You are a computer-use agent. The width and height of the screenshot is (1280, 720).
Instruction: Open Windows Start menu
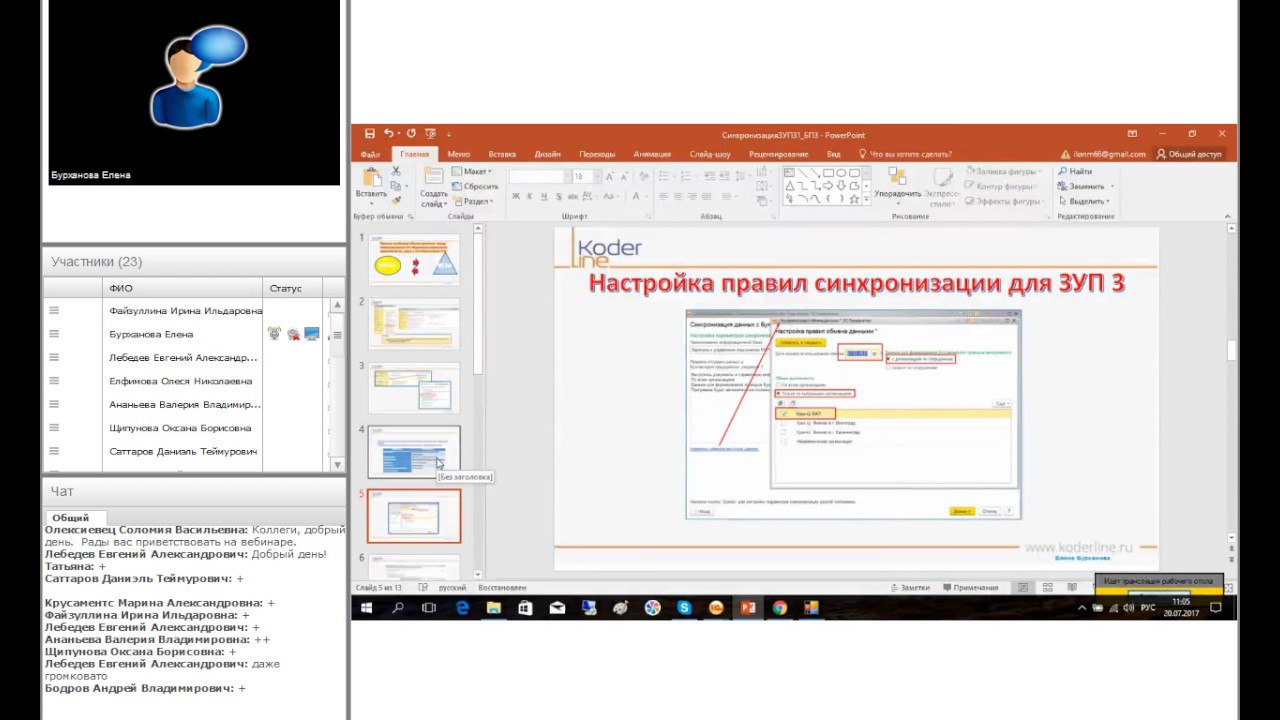pyautogui.click(x=366, y=608)
